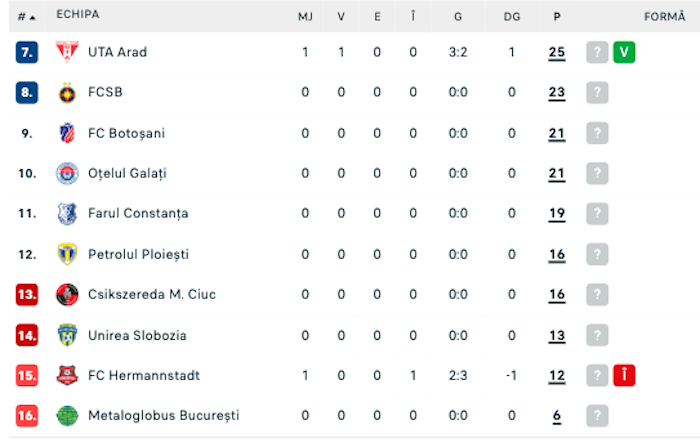
Task: Sort table by DG goal difference
Action: [x=512, y=16]
